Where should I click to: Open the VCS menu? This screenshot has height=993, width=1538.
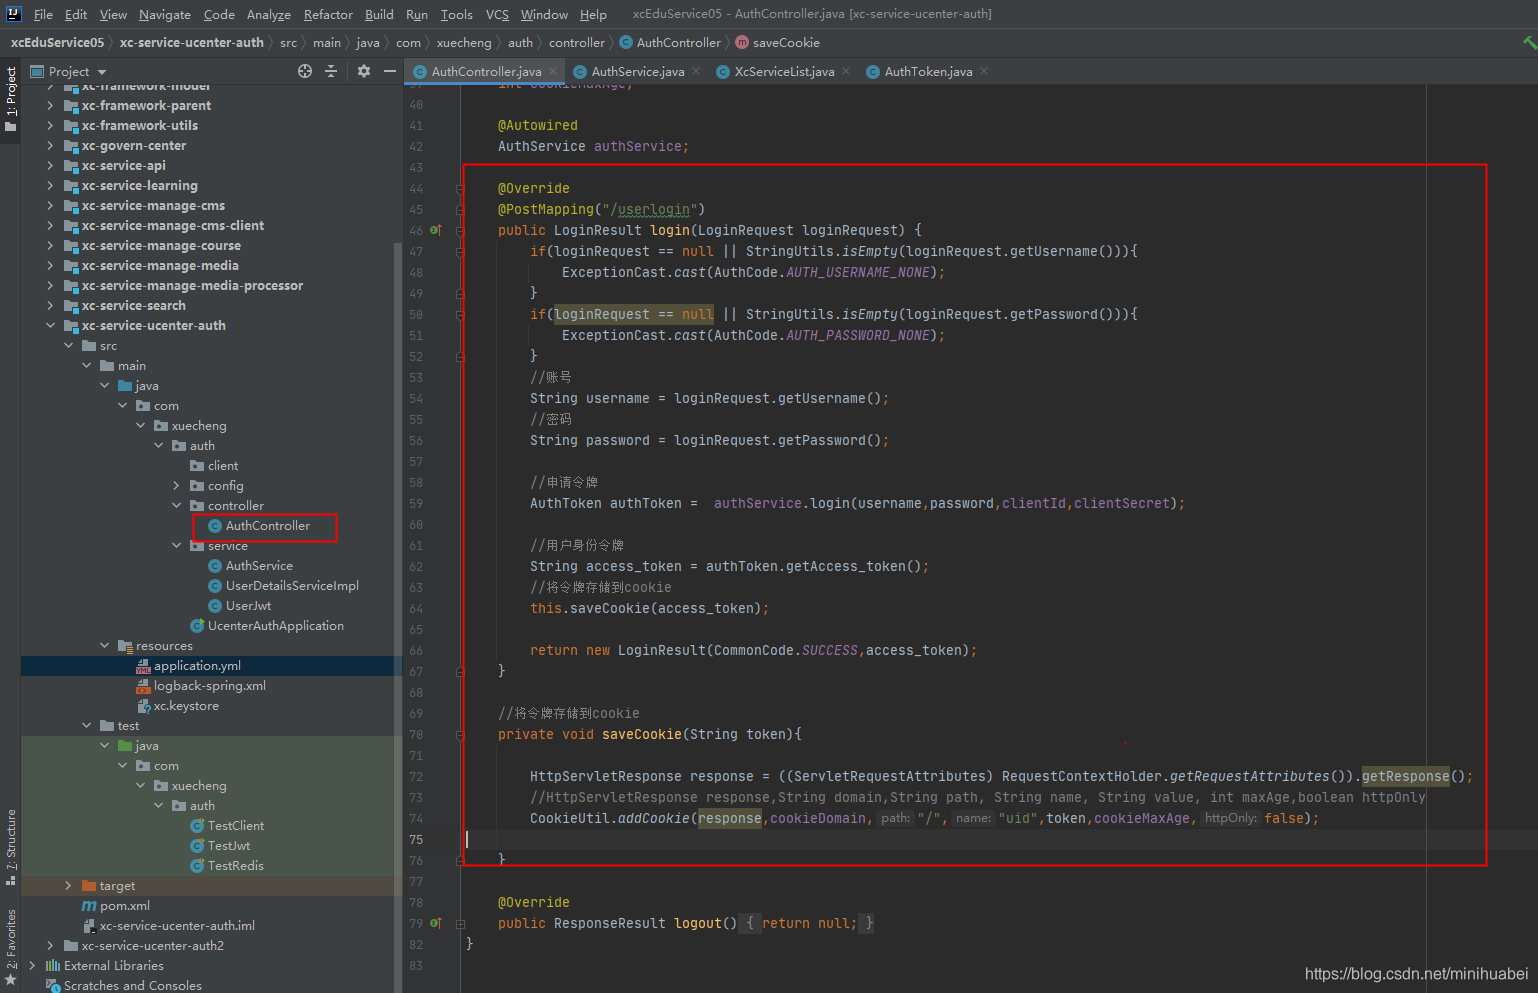497,14
